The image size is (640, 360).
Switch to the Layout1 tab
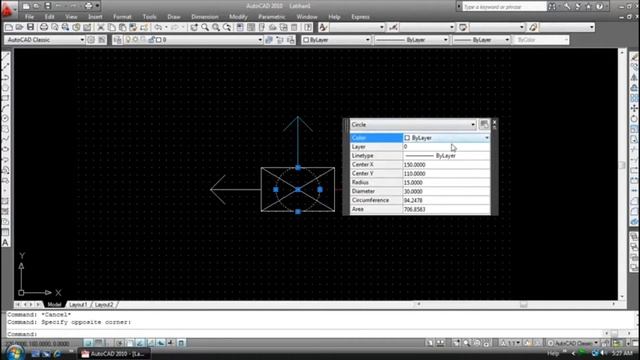coord(78,304)
